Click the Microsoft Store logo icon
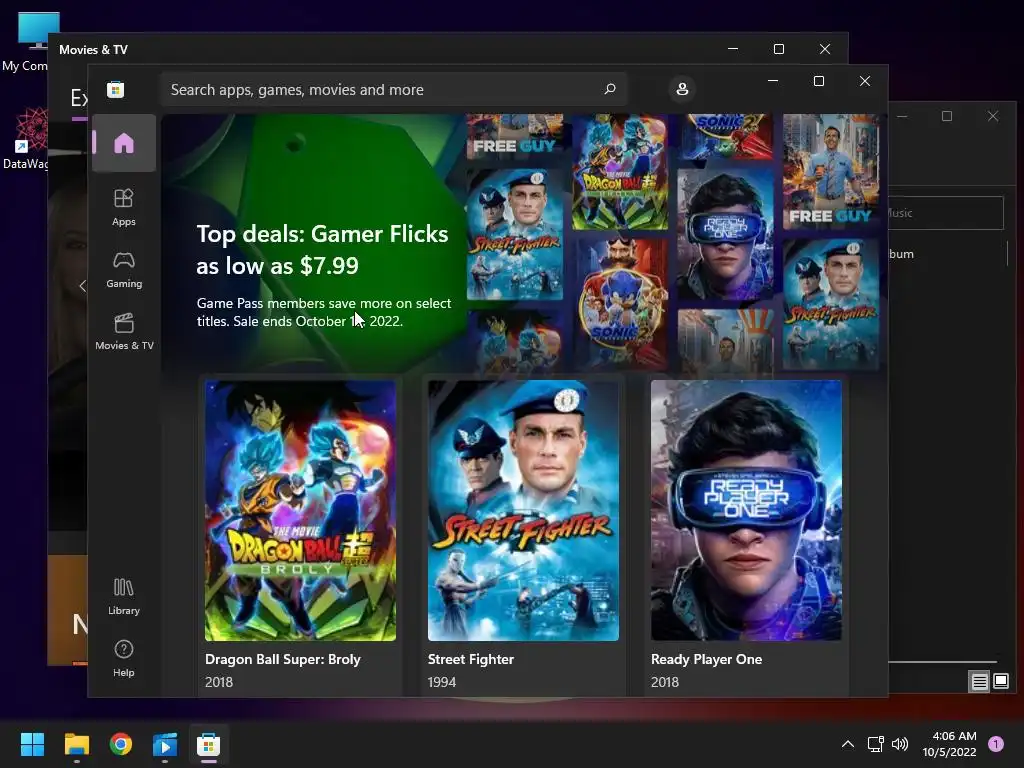The height and width of the screenshot is (768, 1024). [116, 89]
